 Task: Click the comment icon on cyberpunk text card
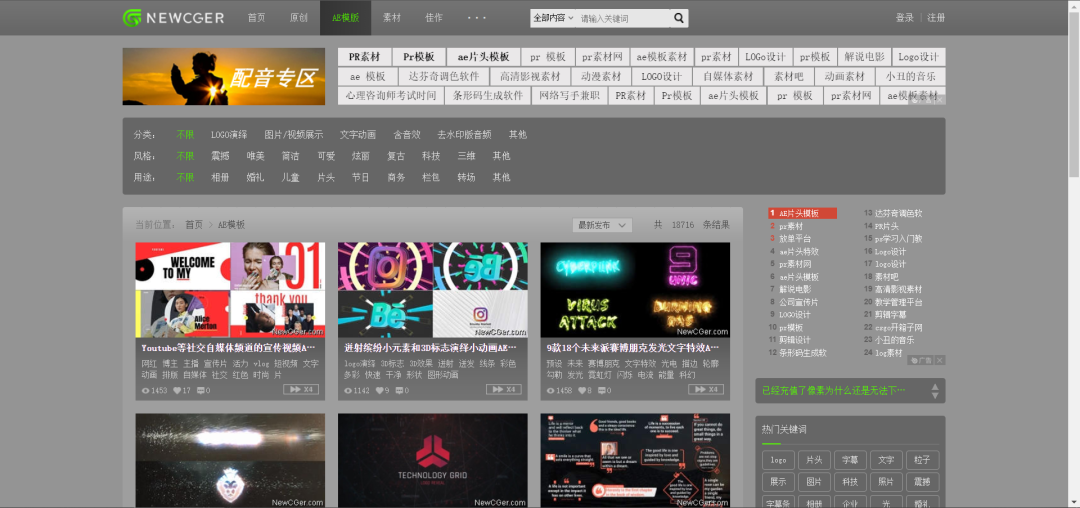pos(603,390)
